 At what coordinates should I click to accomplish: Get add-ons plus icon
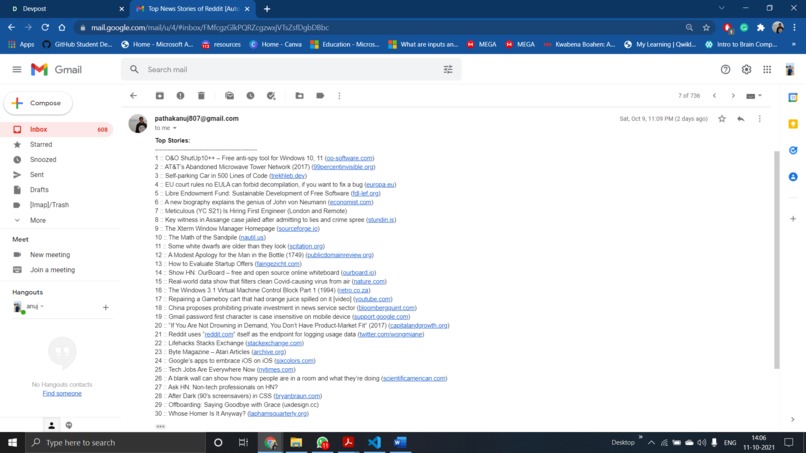(793, 219)
